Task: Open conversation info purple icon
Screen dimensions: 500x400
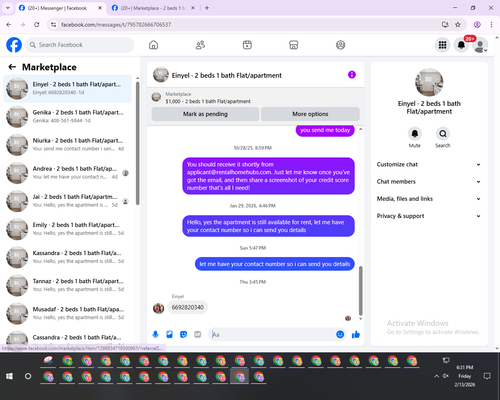Action: [352, 75]
